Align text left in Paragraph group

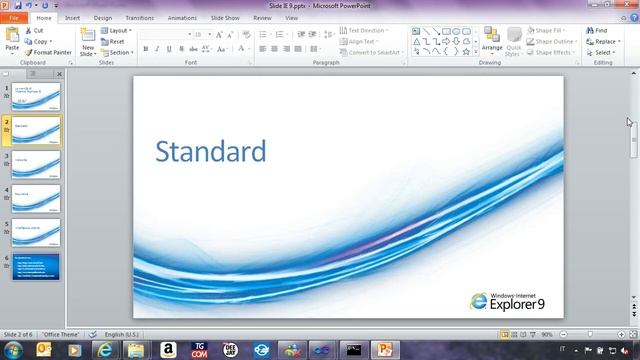pos(262,49)
